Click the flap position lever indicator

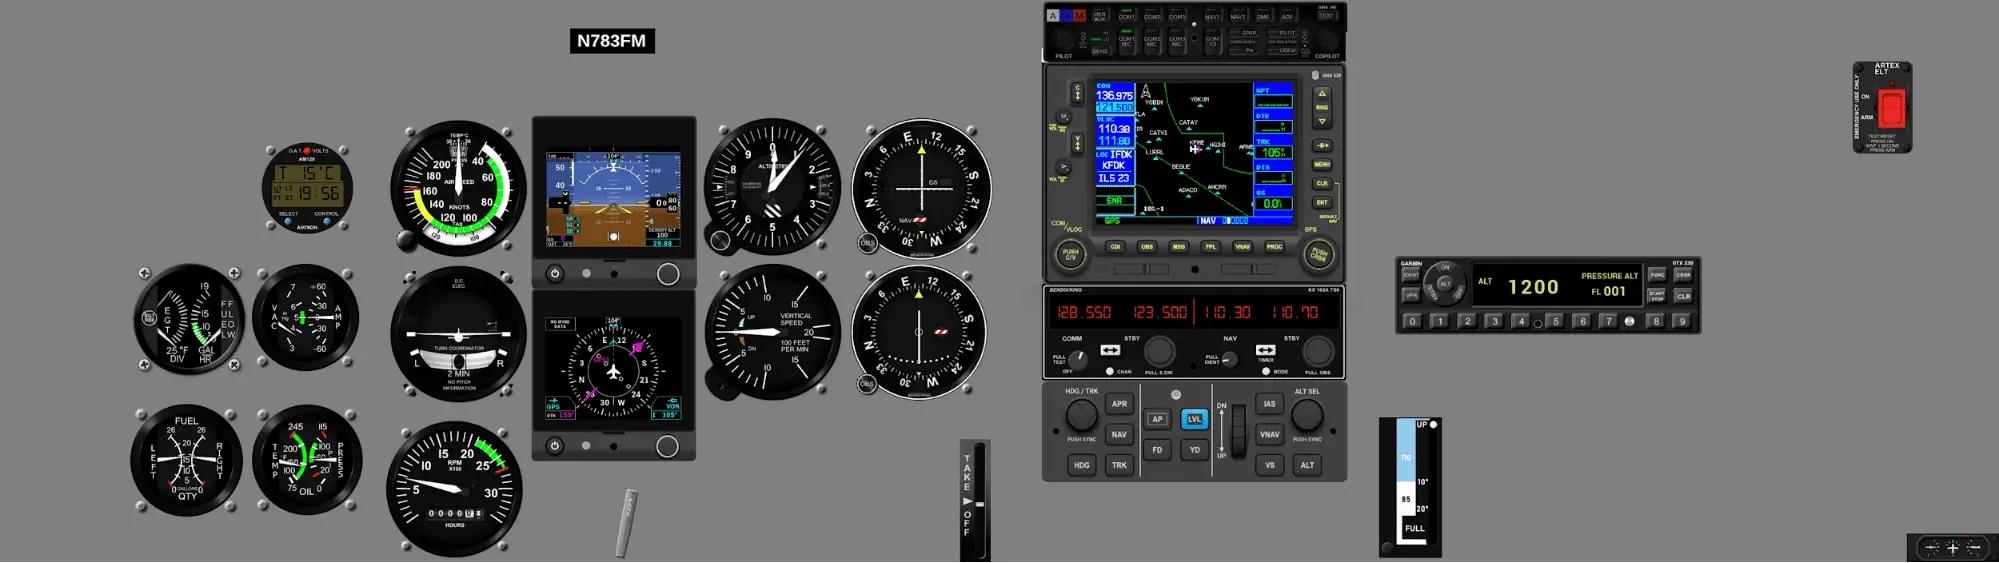coord(1410,485)
